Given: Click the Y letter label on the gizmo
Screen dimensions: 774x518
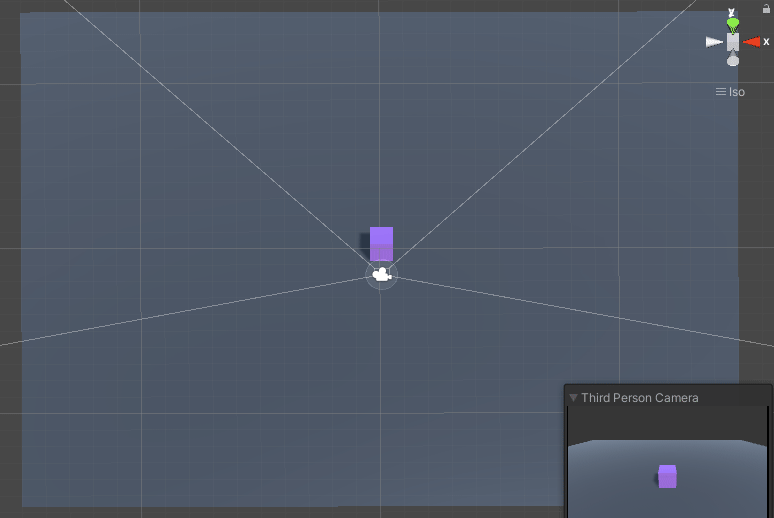Looking at the screenshot, I should pyautogui.click(x=732, y=12).
